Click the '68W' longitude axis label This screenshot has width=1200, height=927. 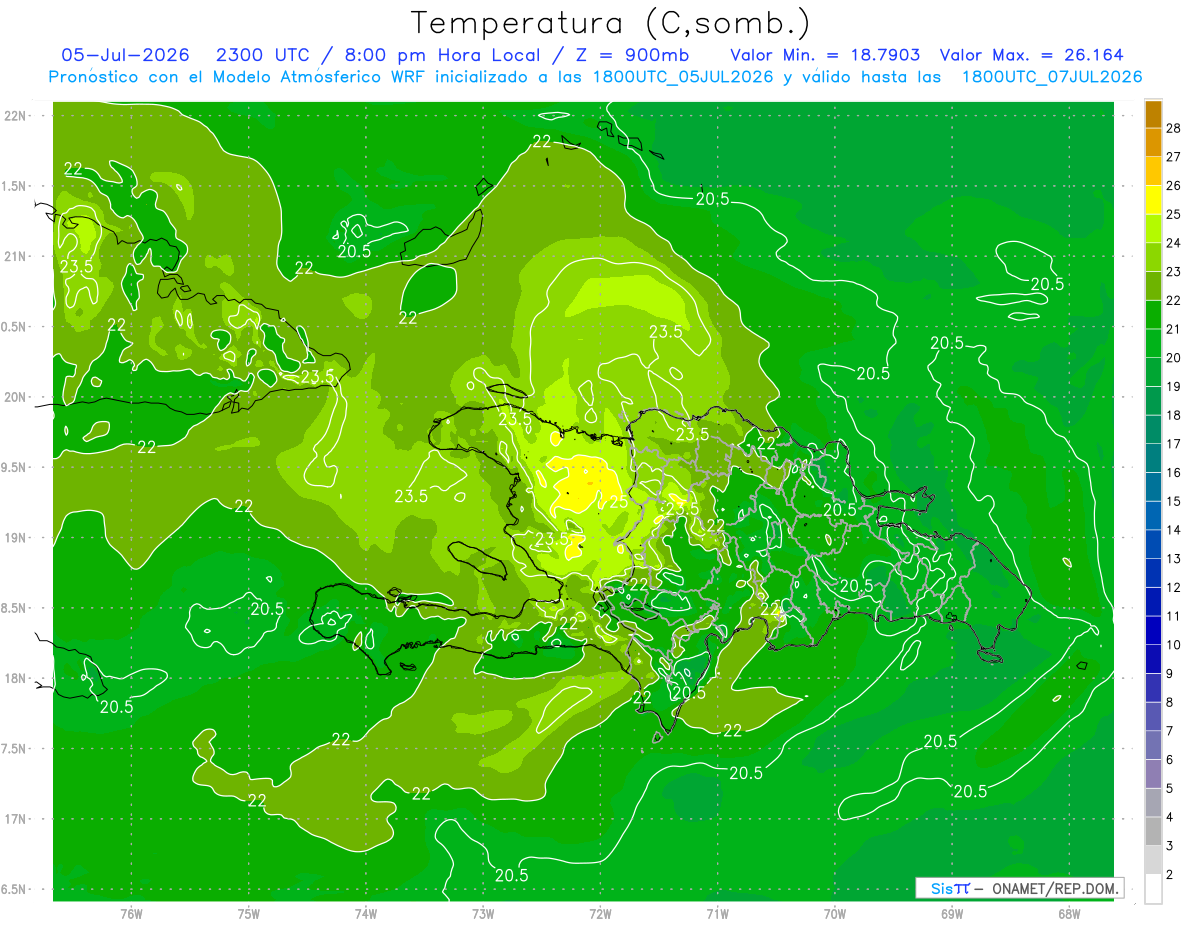[1069, 914]
